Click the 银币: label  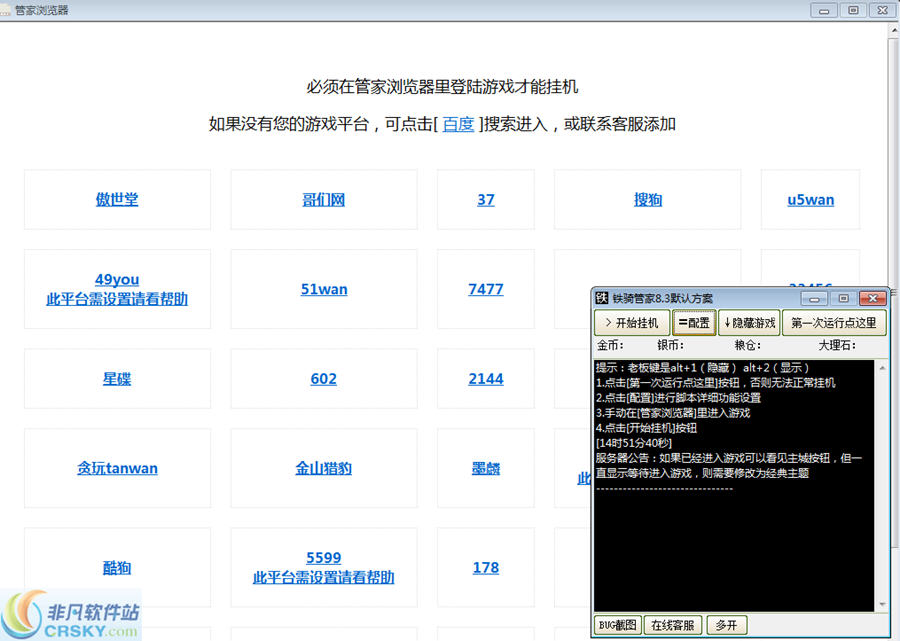(670, 345)
